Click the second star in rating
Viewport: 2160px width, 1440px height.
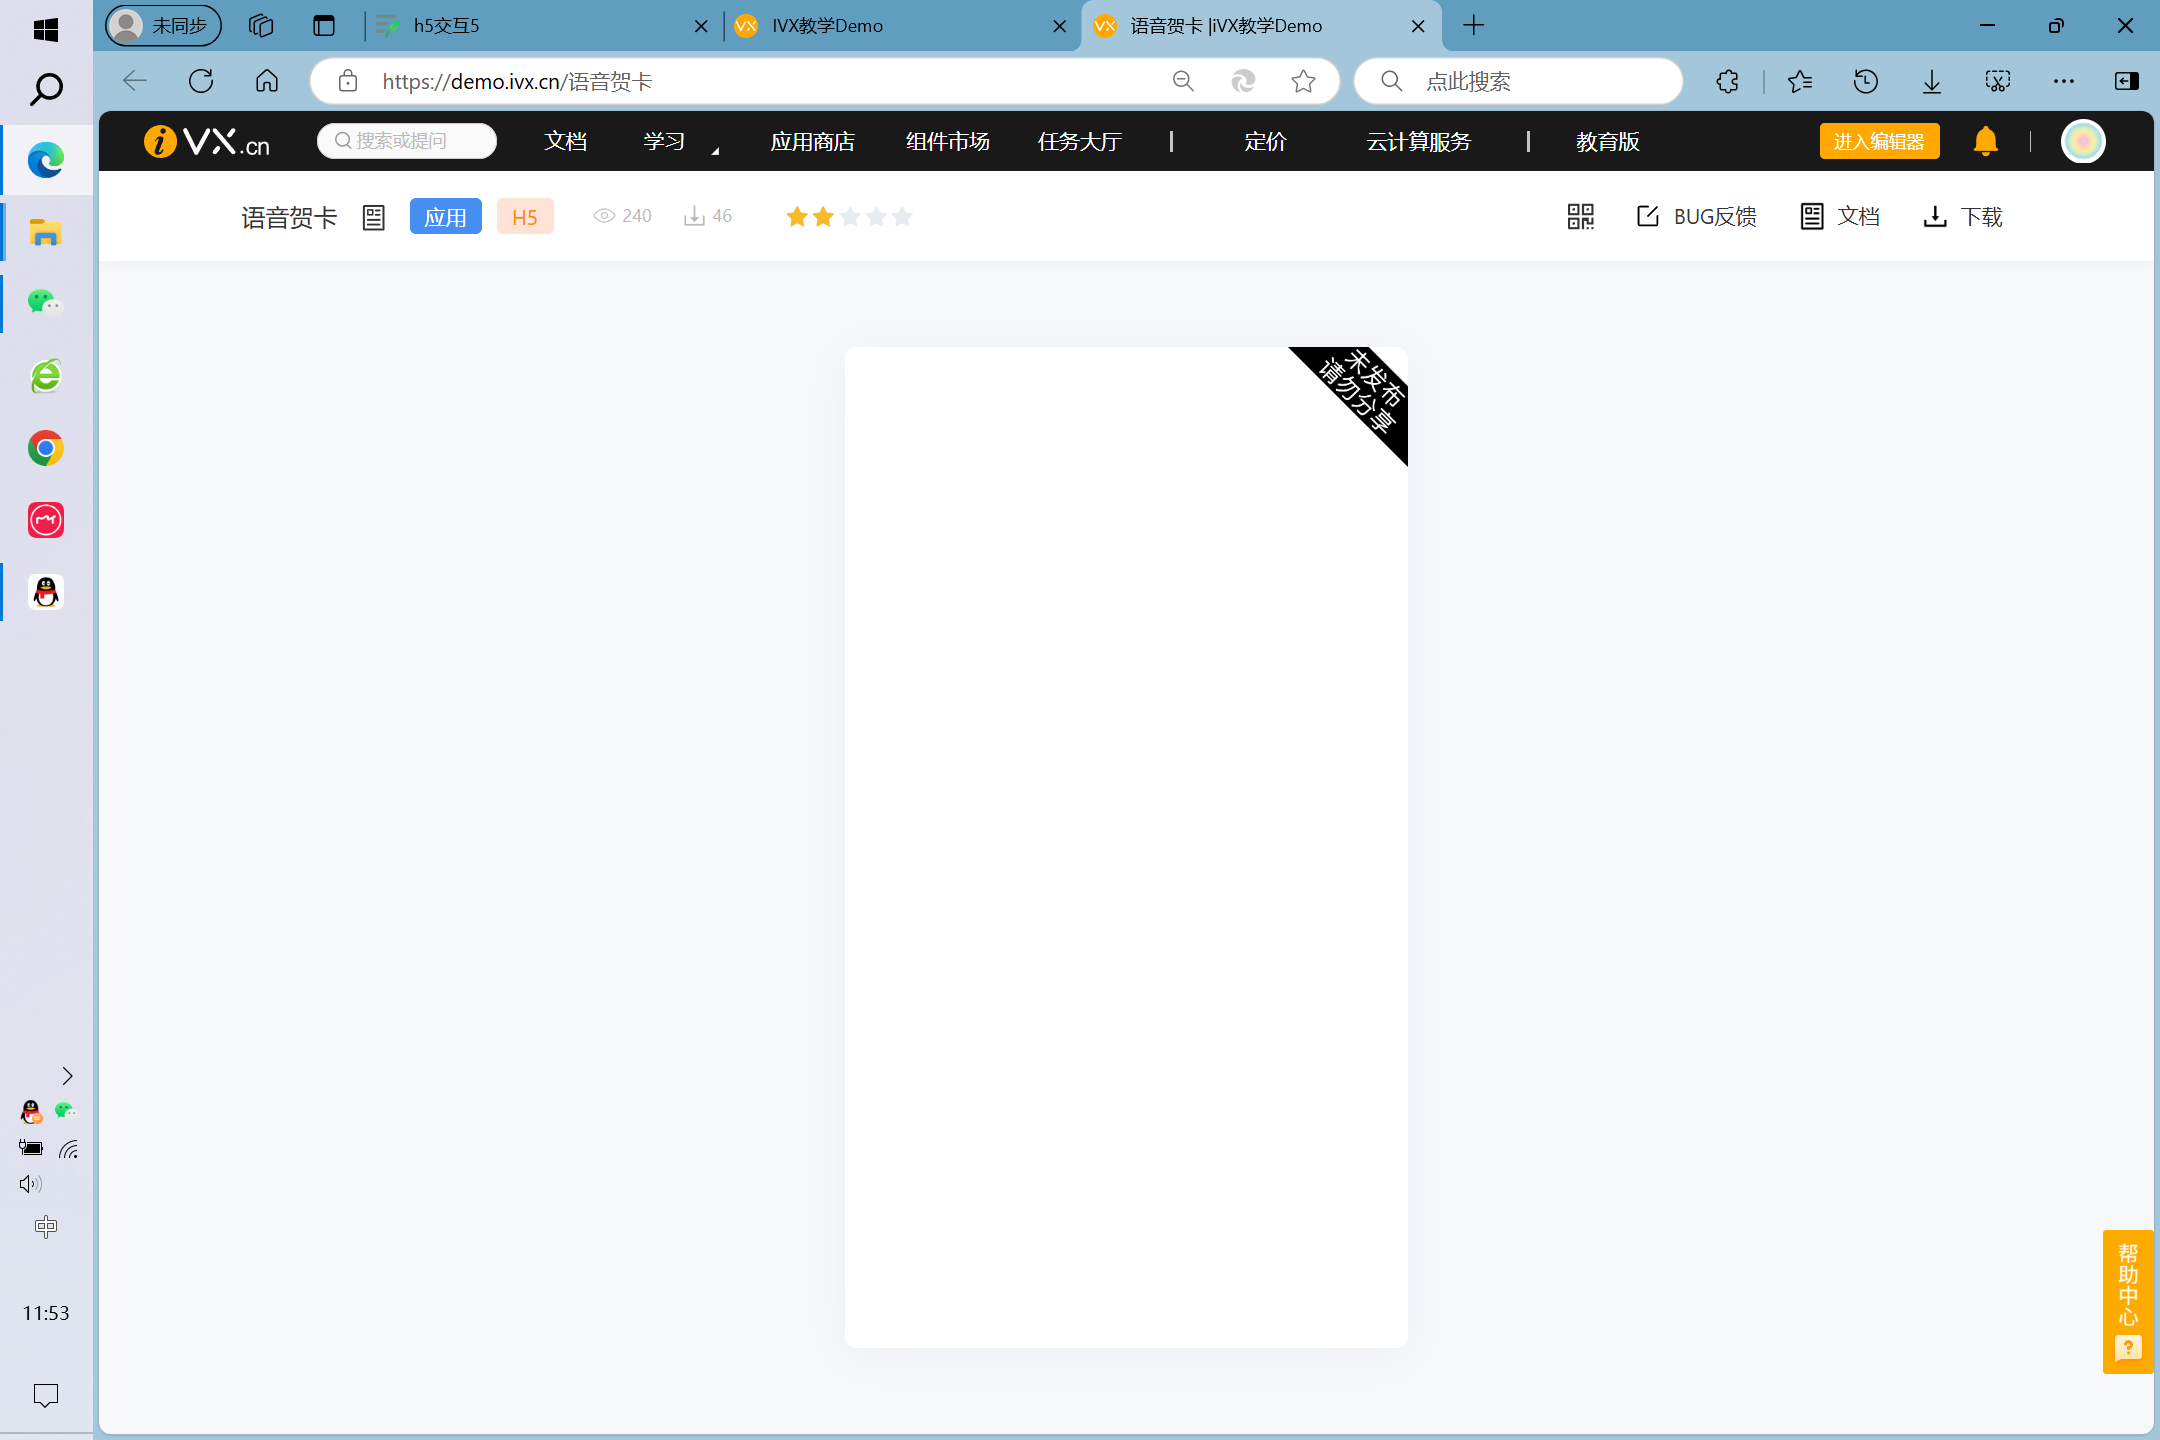point(823,215)
